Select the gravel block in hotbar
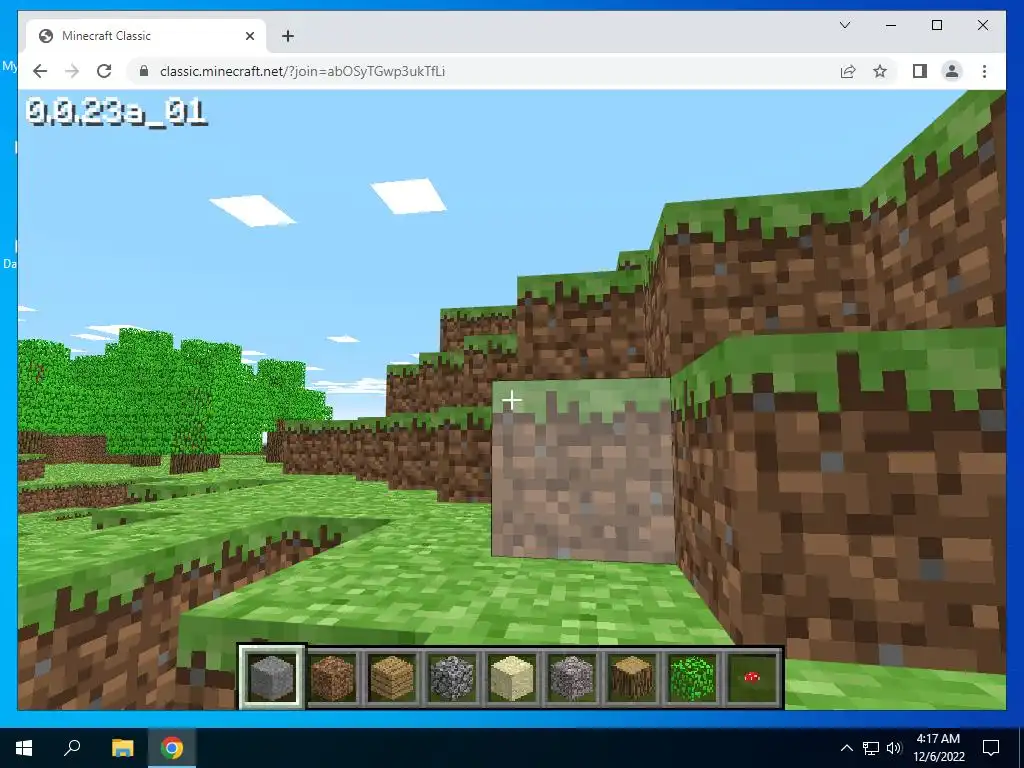Screen dimensions: 1024x768 point(571,678)
